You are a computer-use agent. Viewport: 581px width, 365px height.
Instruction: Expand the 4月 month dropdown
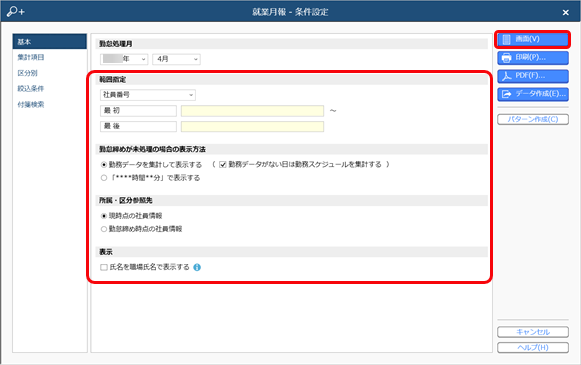(x=176, y=59)
